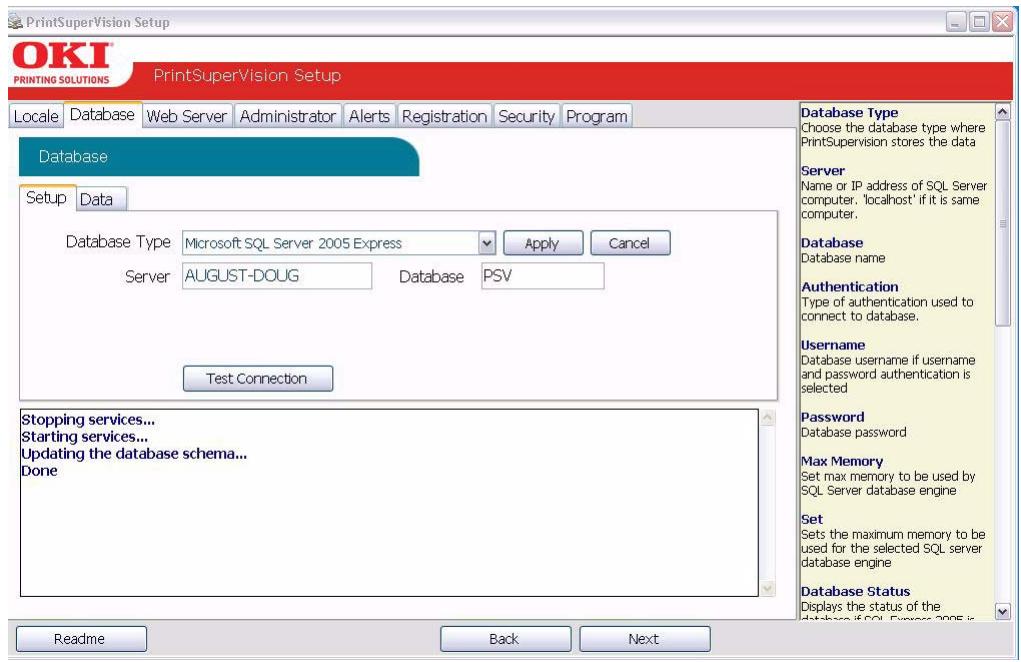Click the help panel scroll up arrow
1021x662 pixels.
[x=1003, y=112]
